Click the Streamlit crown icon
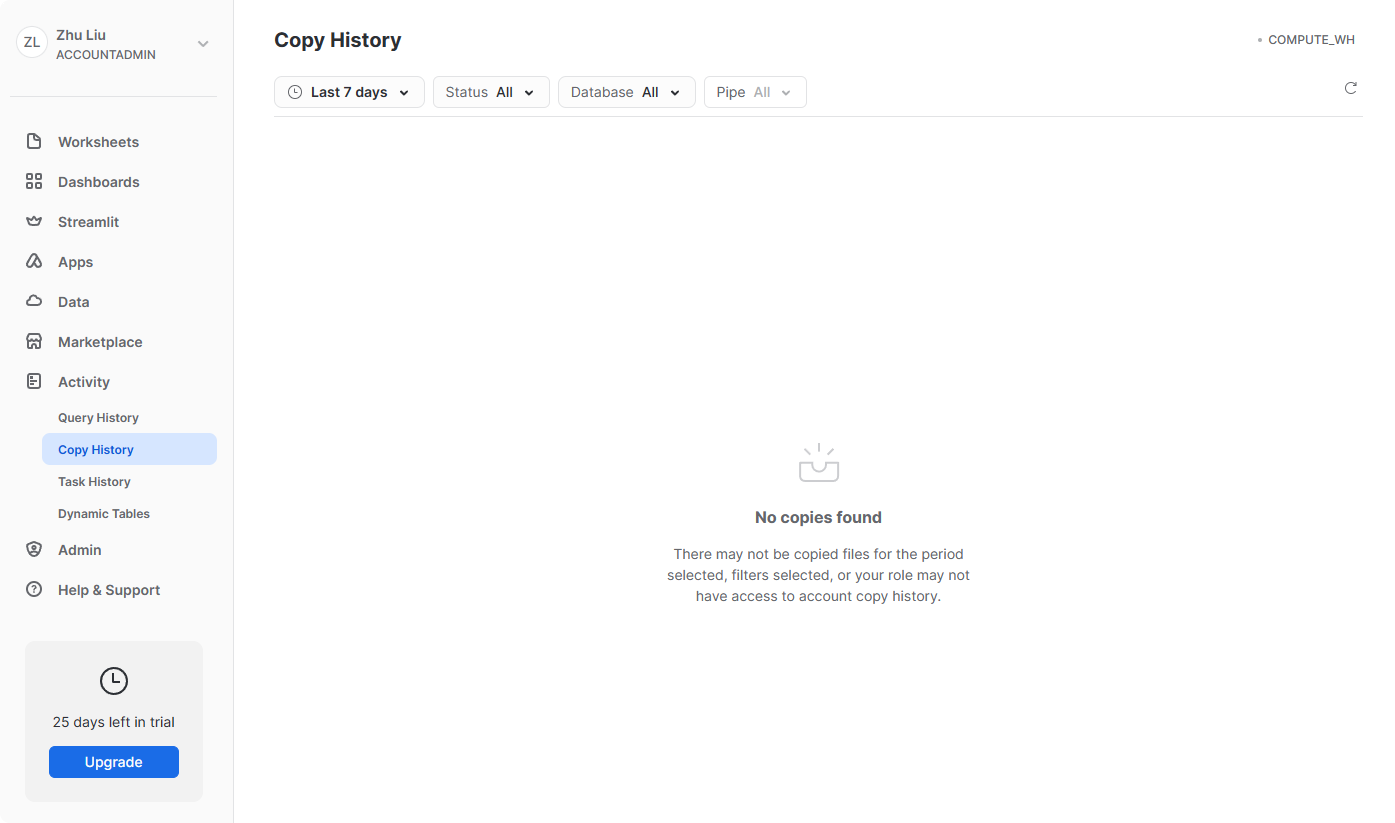The image size is (1395, 823). [x=34, y=222]
